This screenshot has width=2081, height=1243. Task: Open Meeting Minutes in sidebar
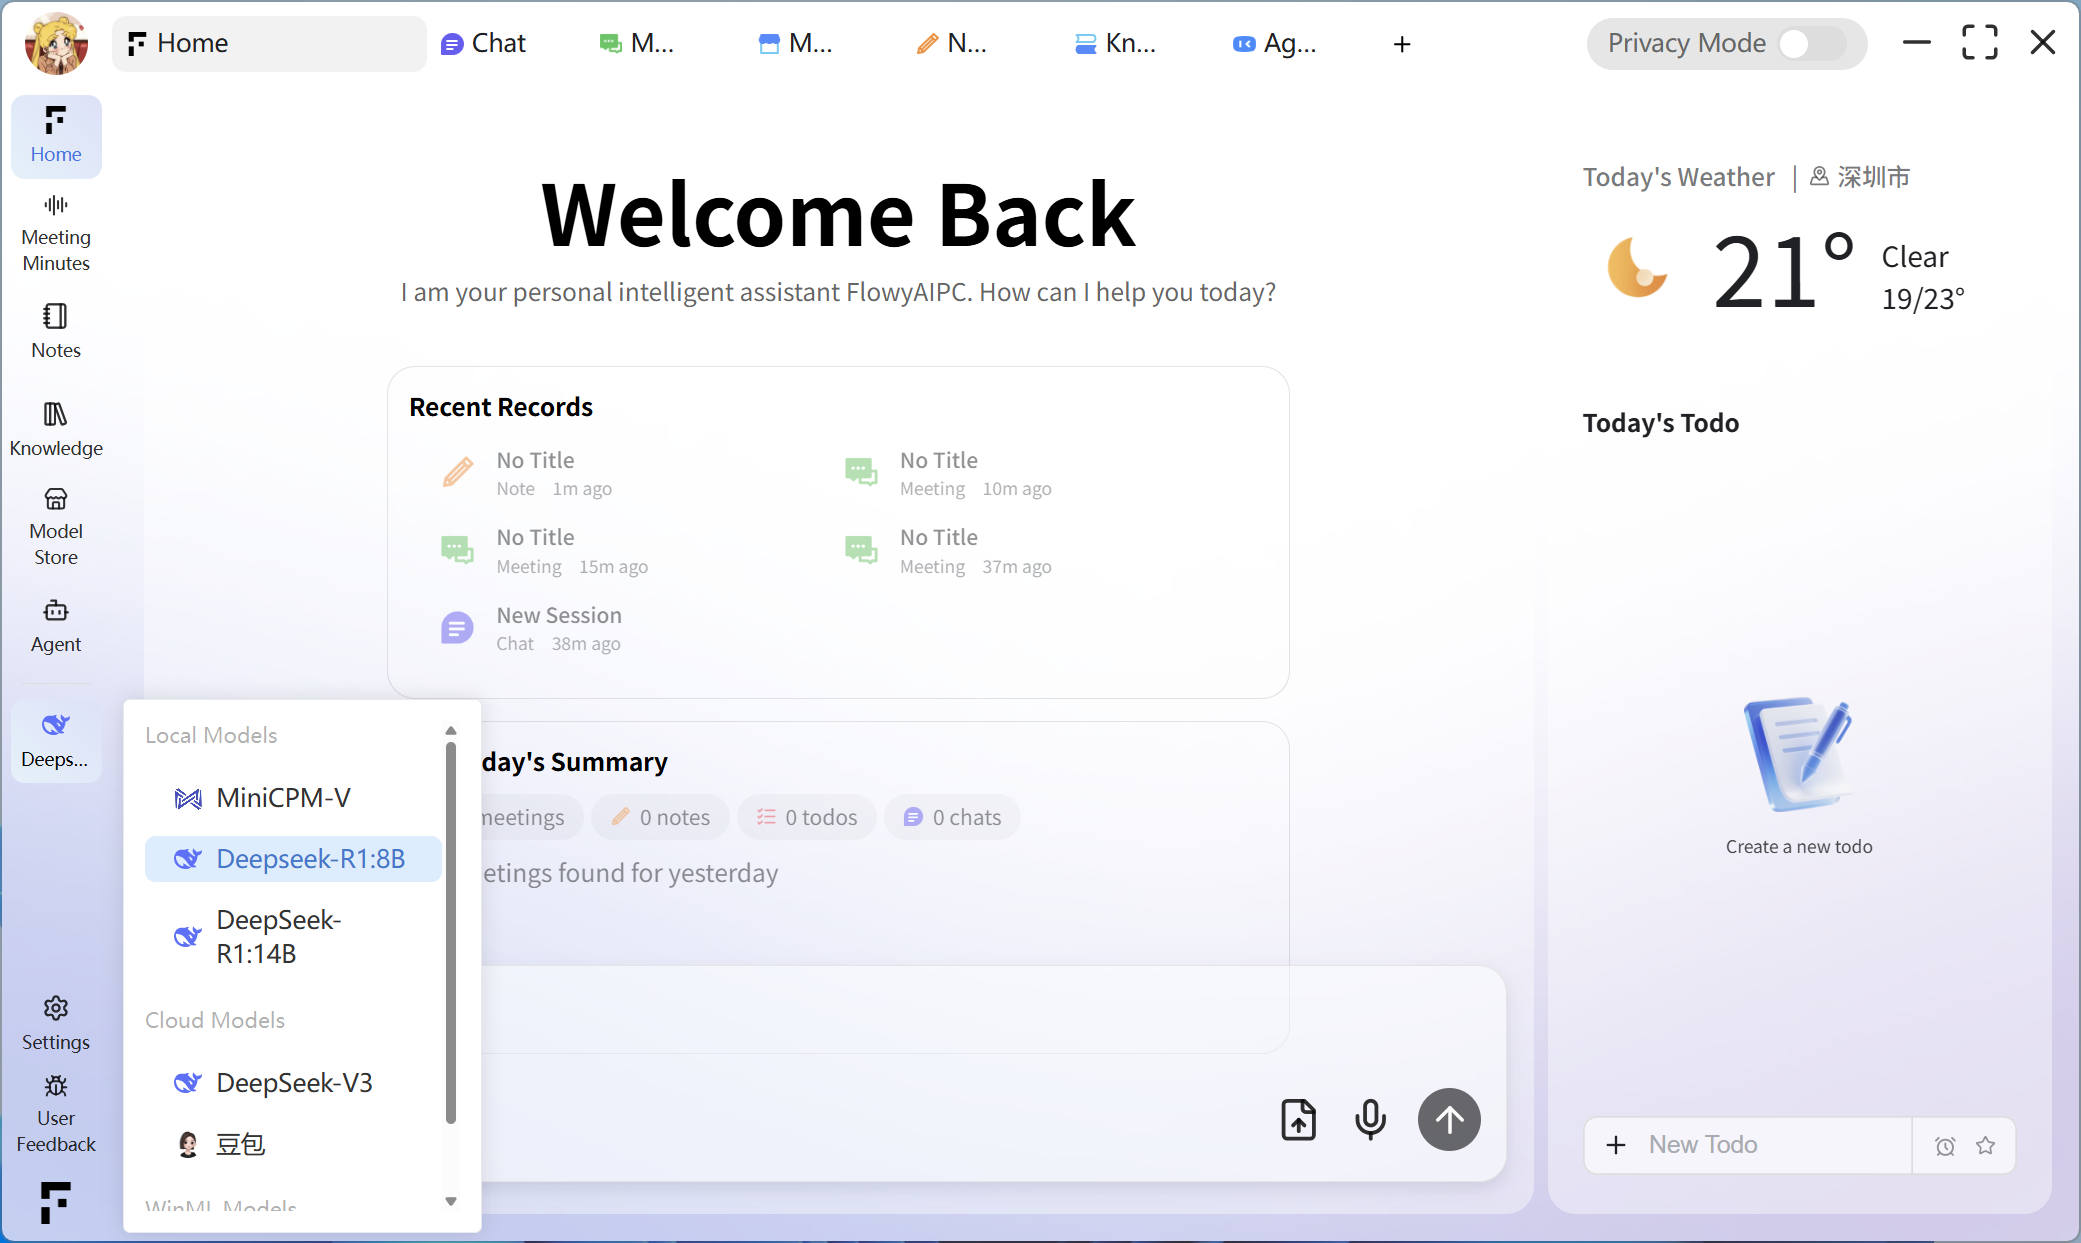point(56,234)
